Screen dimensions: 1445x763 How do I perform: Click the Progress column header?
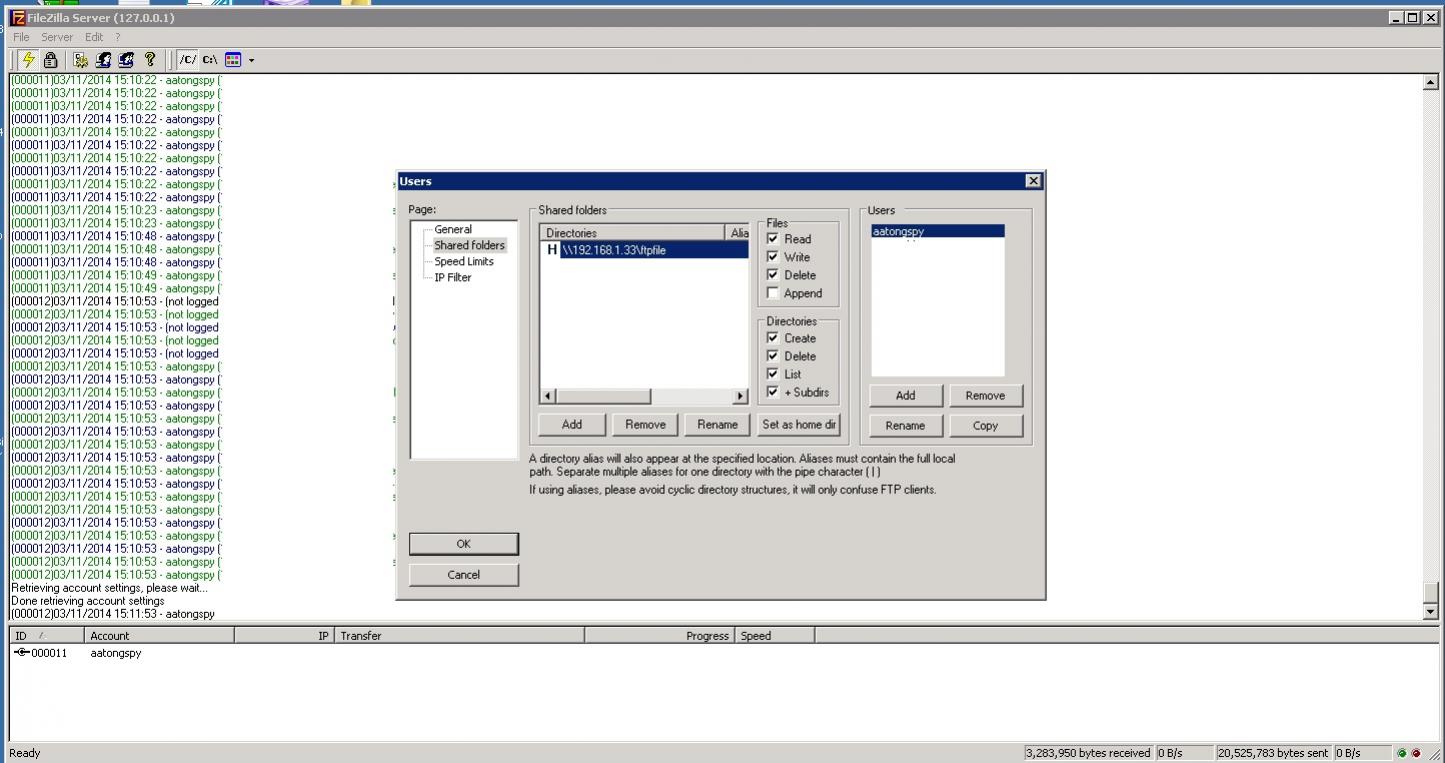coord(659,635)
